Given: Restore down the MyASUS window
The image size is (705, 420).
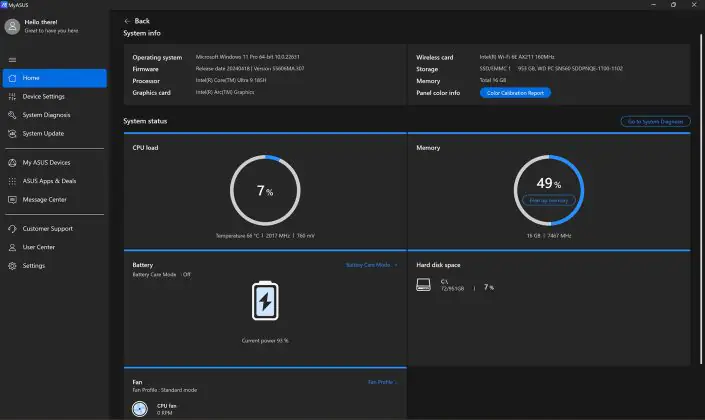Looking at the screenshot, I should [x=673, y=4].
